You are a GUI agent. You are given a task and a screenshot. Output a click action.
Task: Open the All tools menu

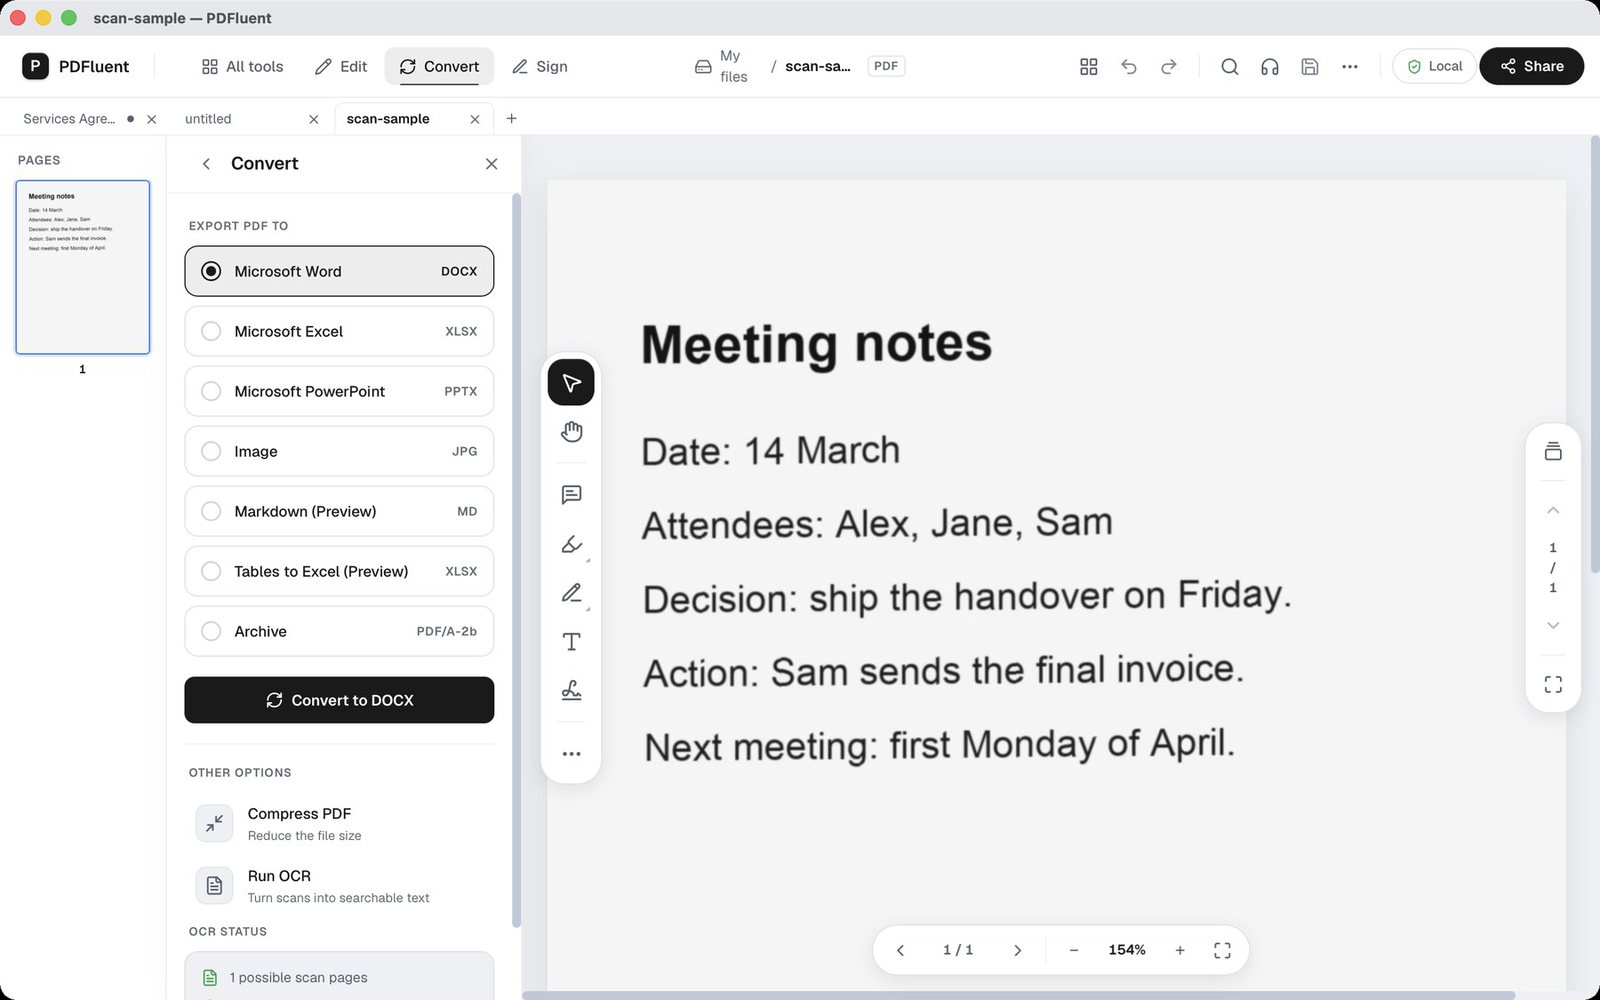[x=242, y=66]
